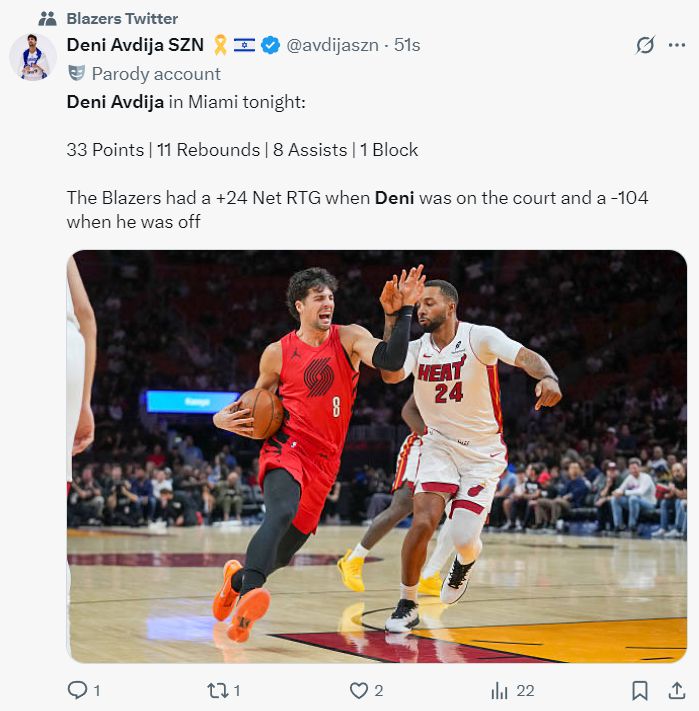Click the Deni Avdija SZN display name

pos(135,45)
